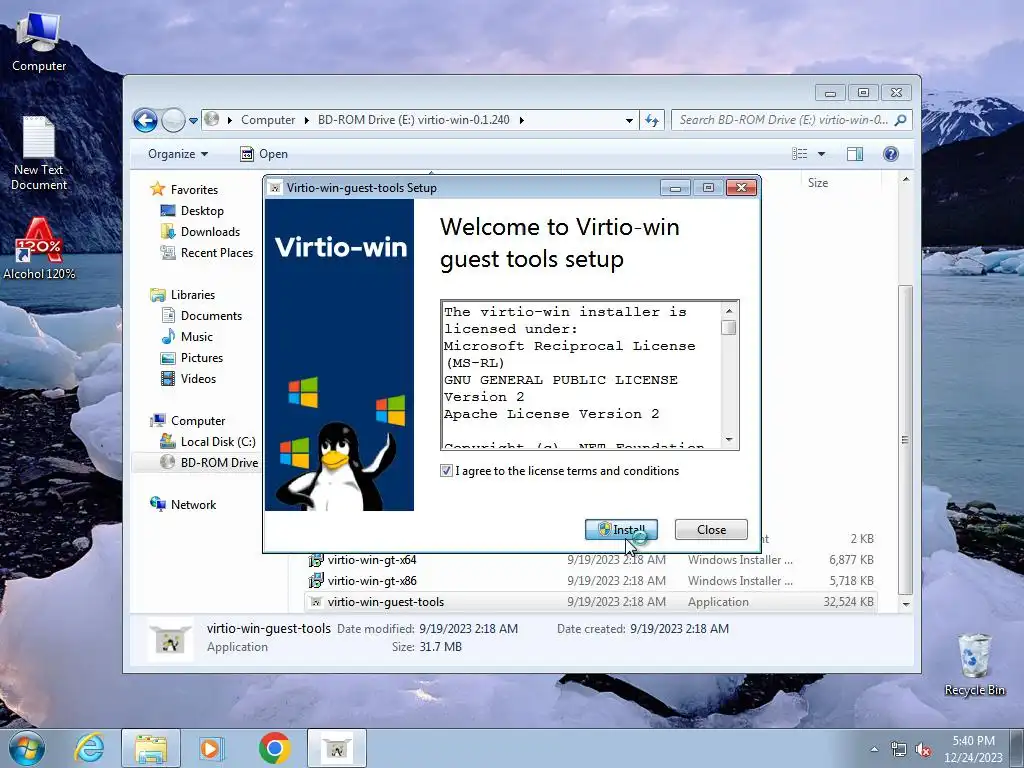This screenshot has height=768, width=1024.
Task: Click the virtio-win-guest-tools details pane thumbnail
Action: point(170,640)
